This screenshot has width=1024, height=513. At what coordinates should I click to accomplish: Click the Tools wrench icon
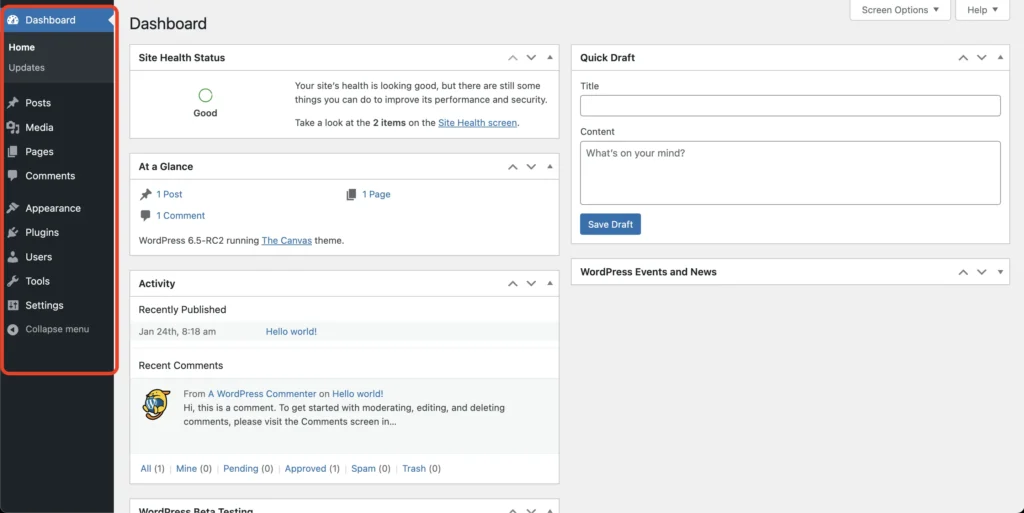point(13,282)
